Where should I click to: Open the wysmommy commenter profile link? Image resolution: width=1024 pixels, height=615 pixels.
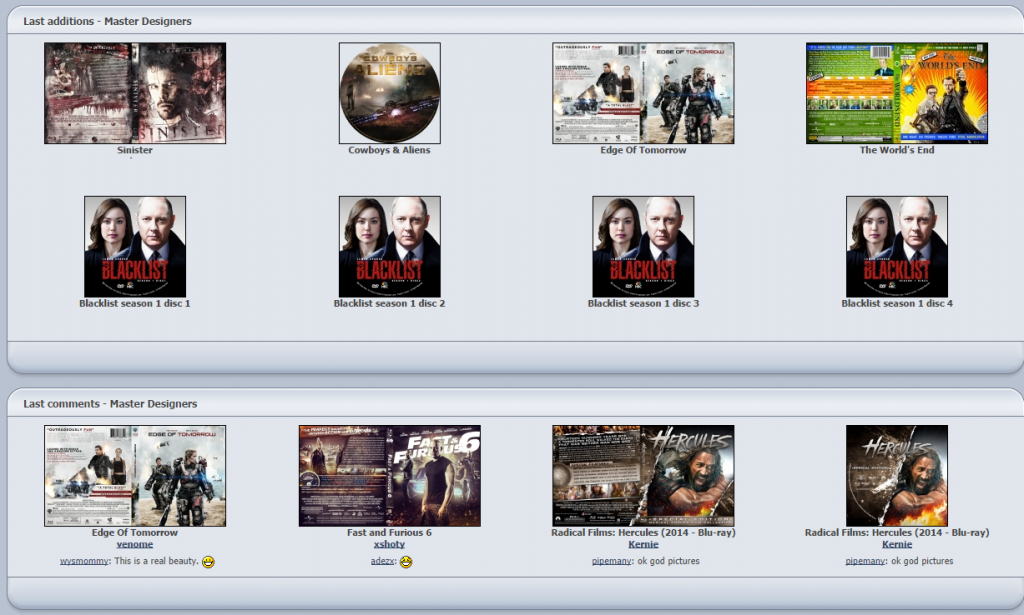pyautogui.click(x=84, y=561)
